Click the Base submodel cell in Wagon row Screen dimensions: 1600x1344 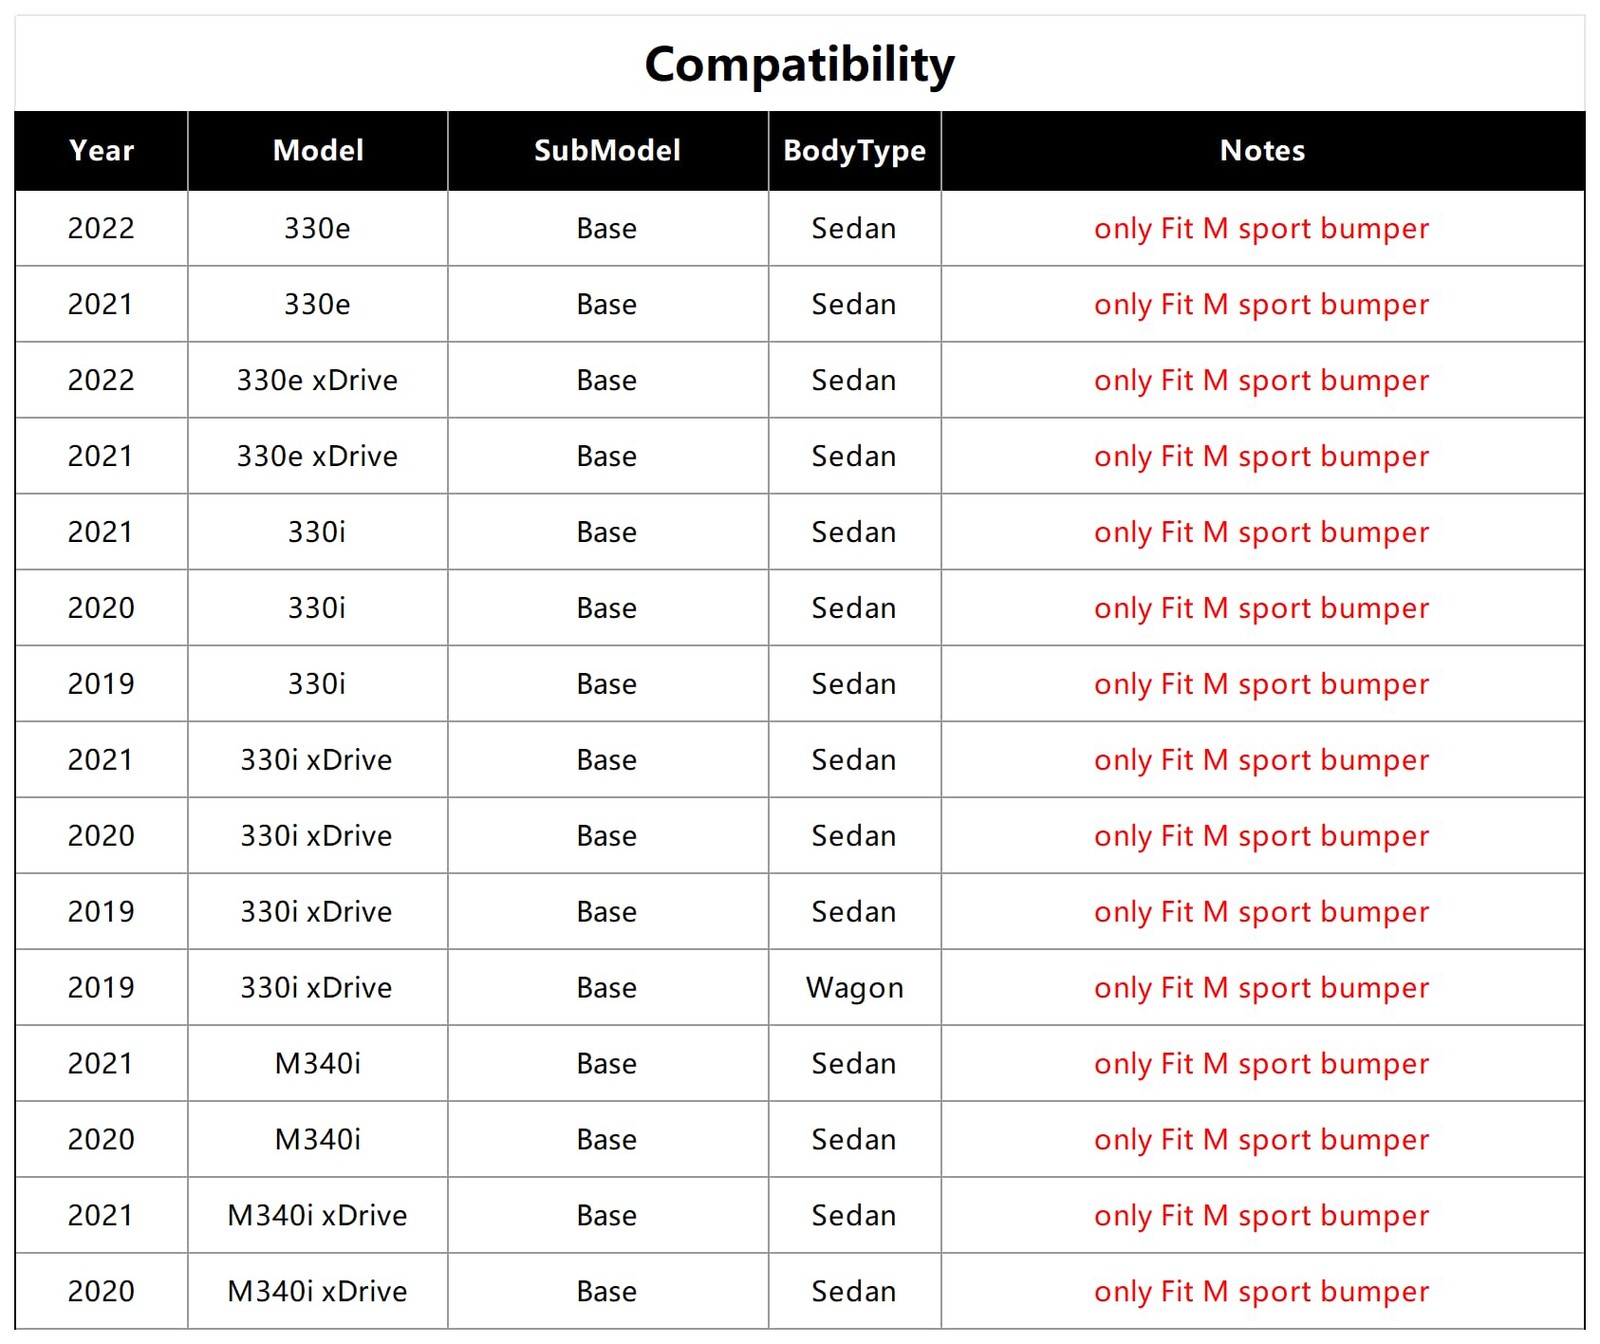point(607,988)
